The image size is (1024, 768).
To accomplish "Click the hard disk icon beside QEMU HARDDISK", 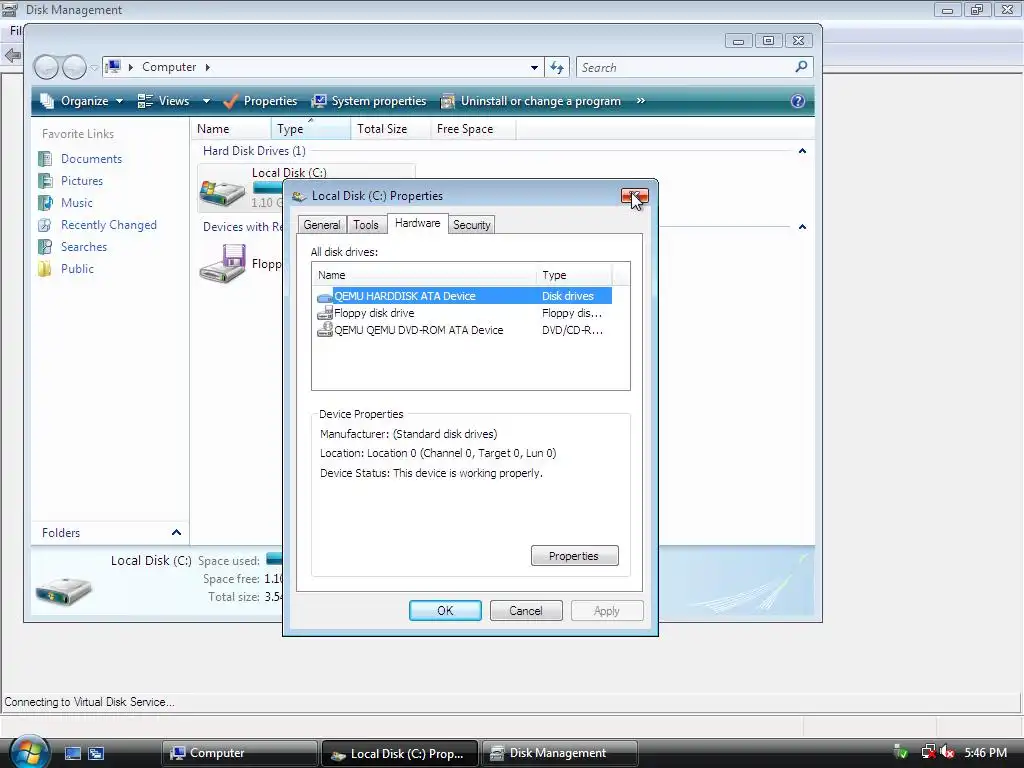I will coord(325,297).
